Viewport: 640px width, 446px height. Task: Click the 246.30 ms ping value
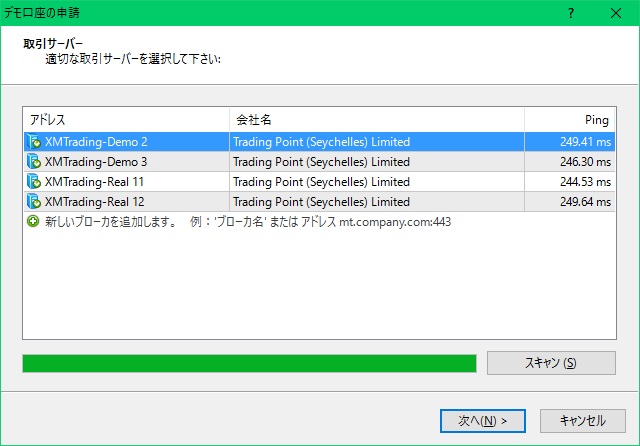585,162
